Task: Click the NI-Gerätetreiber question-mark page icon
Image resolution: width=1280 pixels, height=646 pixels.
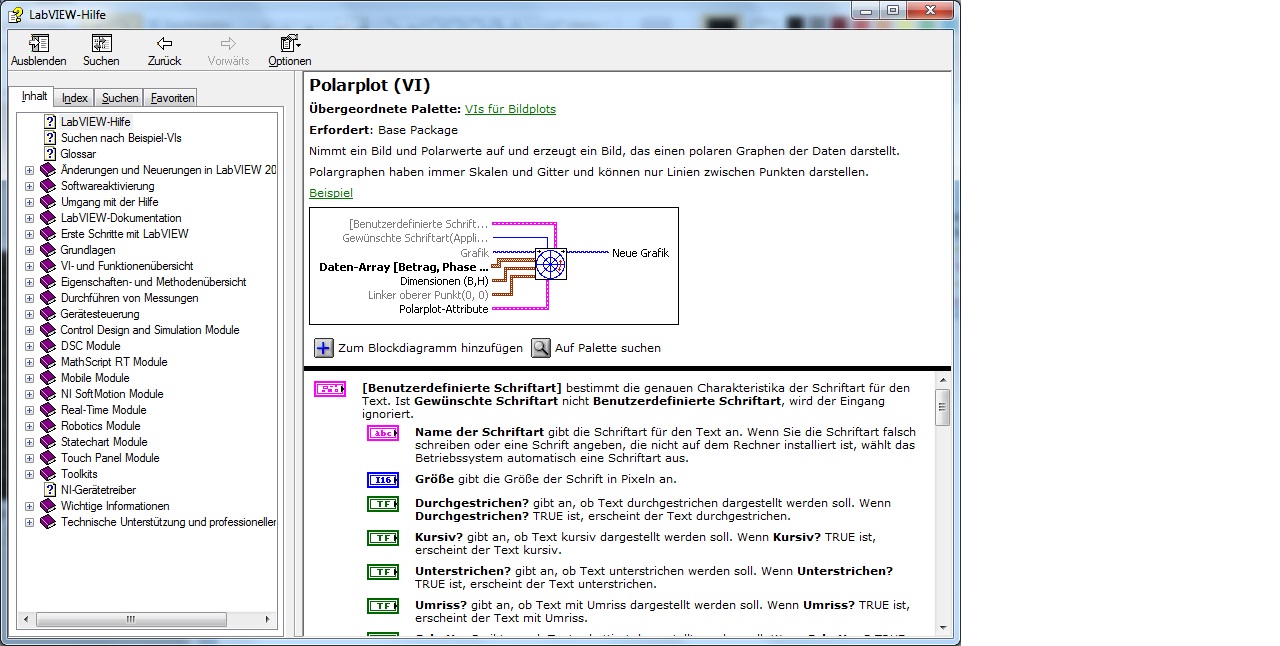Action: click(49, 490)
